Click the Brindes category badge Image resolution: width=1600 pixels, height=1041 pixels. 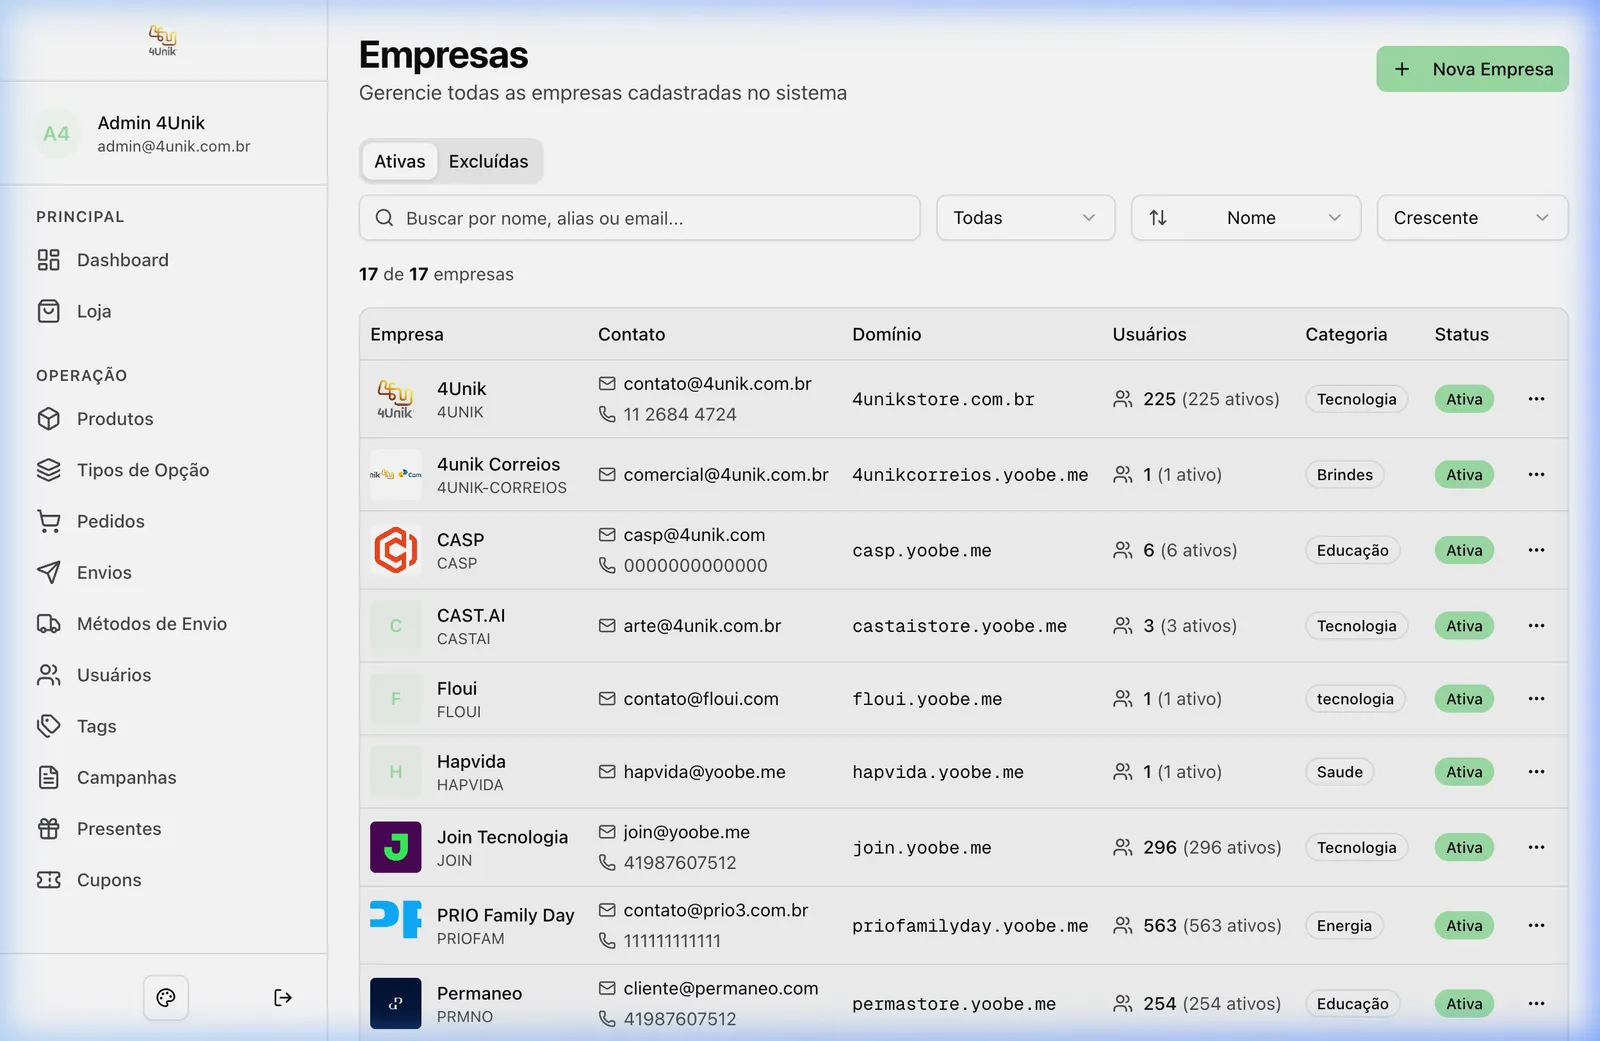click(x=1345, y=475)
